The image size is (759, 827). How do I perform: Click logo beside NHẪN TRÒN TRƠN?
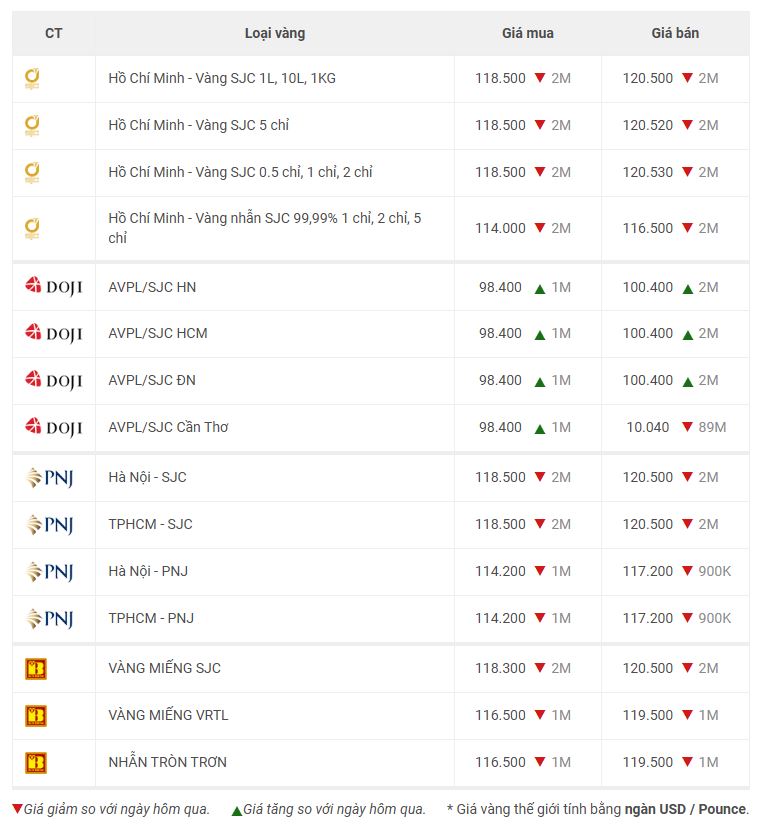tap(35, 762)
